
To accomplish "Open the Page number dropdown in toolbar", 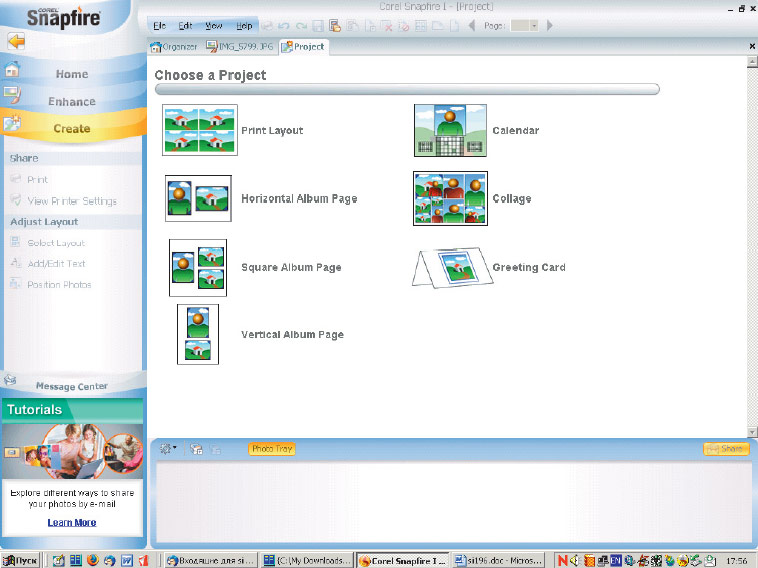I will point(533,25).
